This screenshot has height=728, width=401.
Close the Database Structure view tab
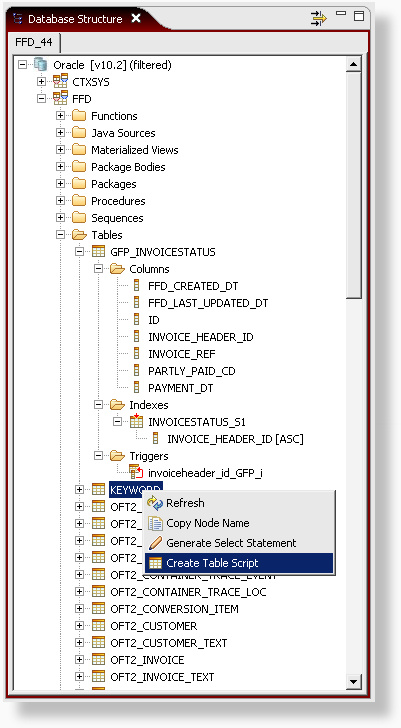(x=136, y=18)
